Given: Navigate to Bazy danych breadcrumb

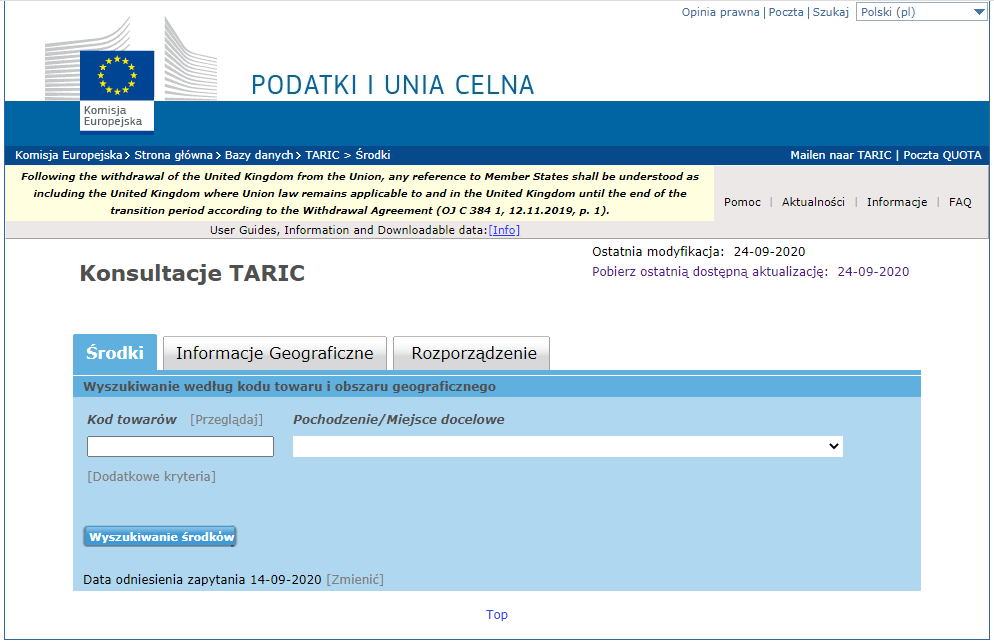Looking at the screenshot, I should pos(258,155).
